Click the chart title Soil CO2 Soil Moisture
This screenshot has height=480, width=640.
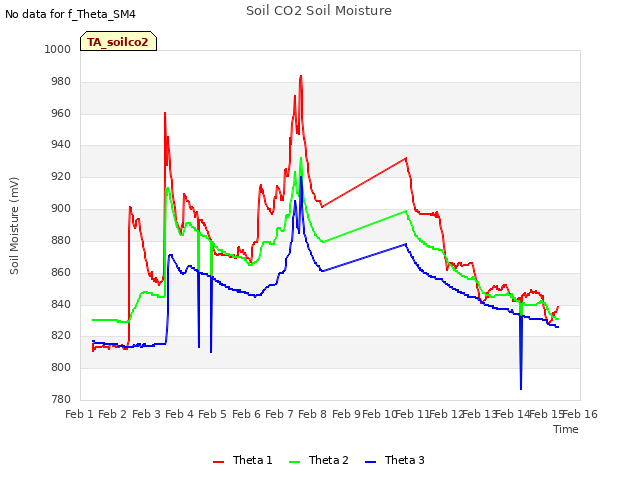tap(319, 11)
